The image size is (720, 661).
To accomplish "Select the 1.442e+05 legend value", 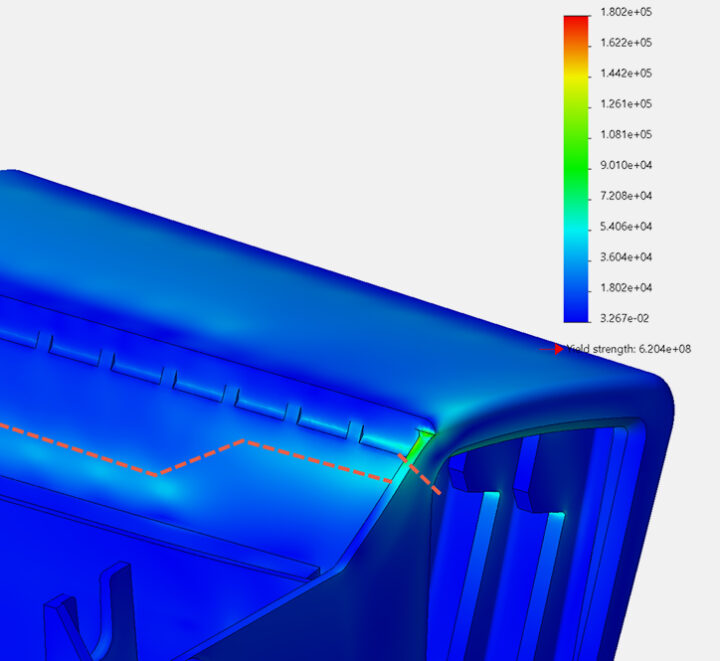I will (x=623, y=73).
